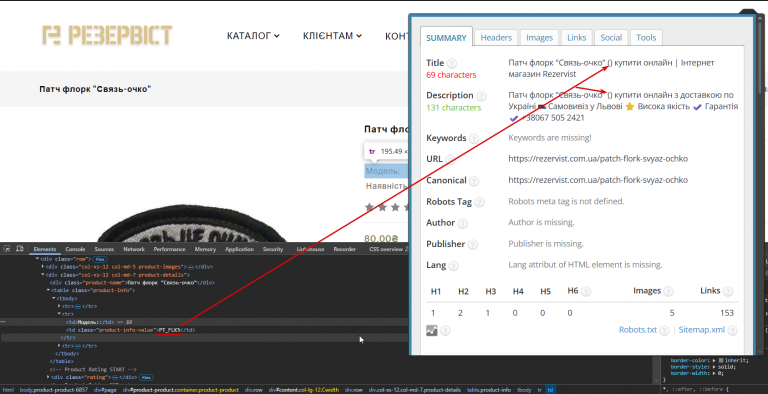Open help icon next to Keywords
The image size is (768, 394).
[x=474, y=139]
